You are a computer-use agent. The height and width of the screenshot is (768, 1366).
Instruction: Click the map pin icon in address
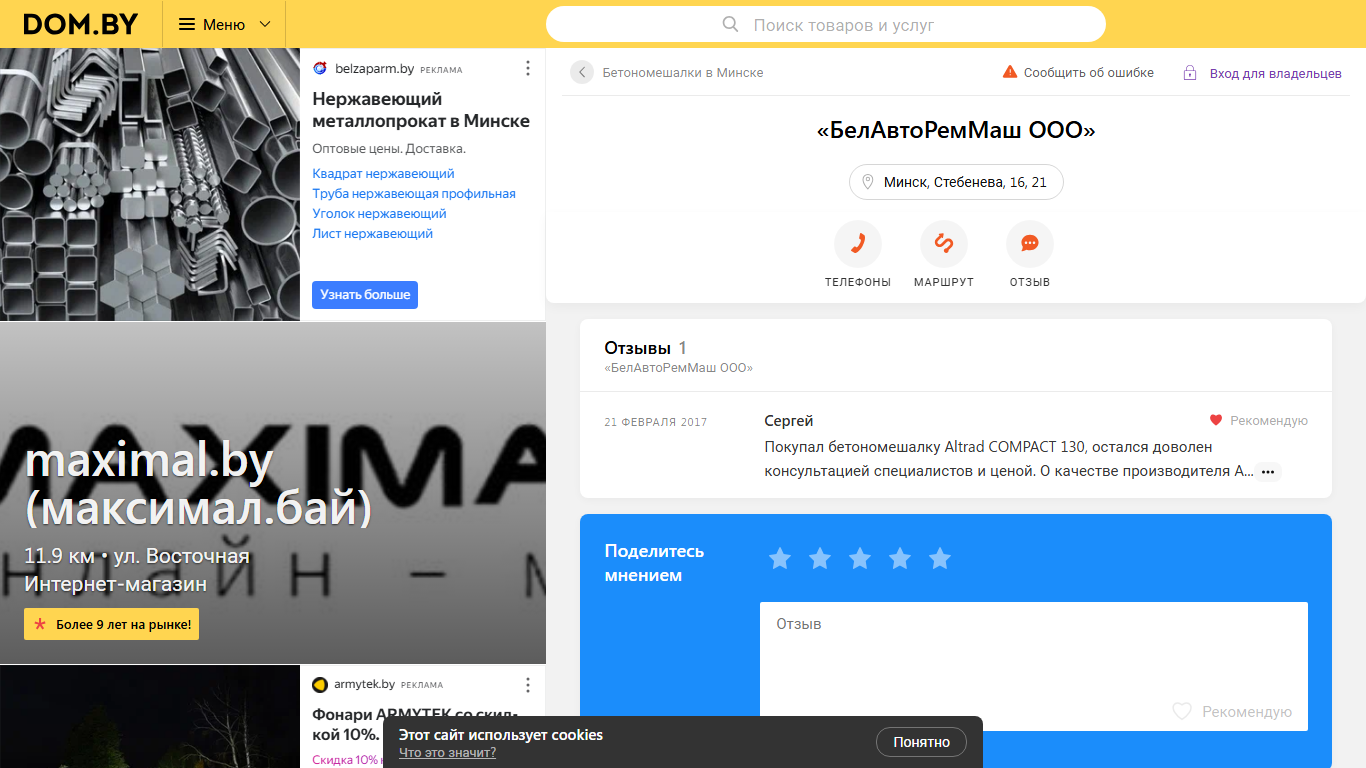tap(868, 182)
